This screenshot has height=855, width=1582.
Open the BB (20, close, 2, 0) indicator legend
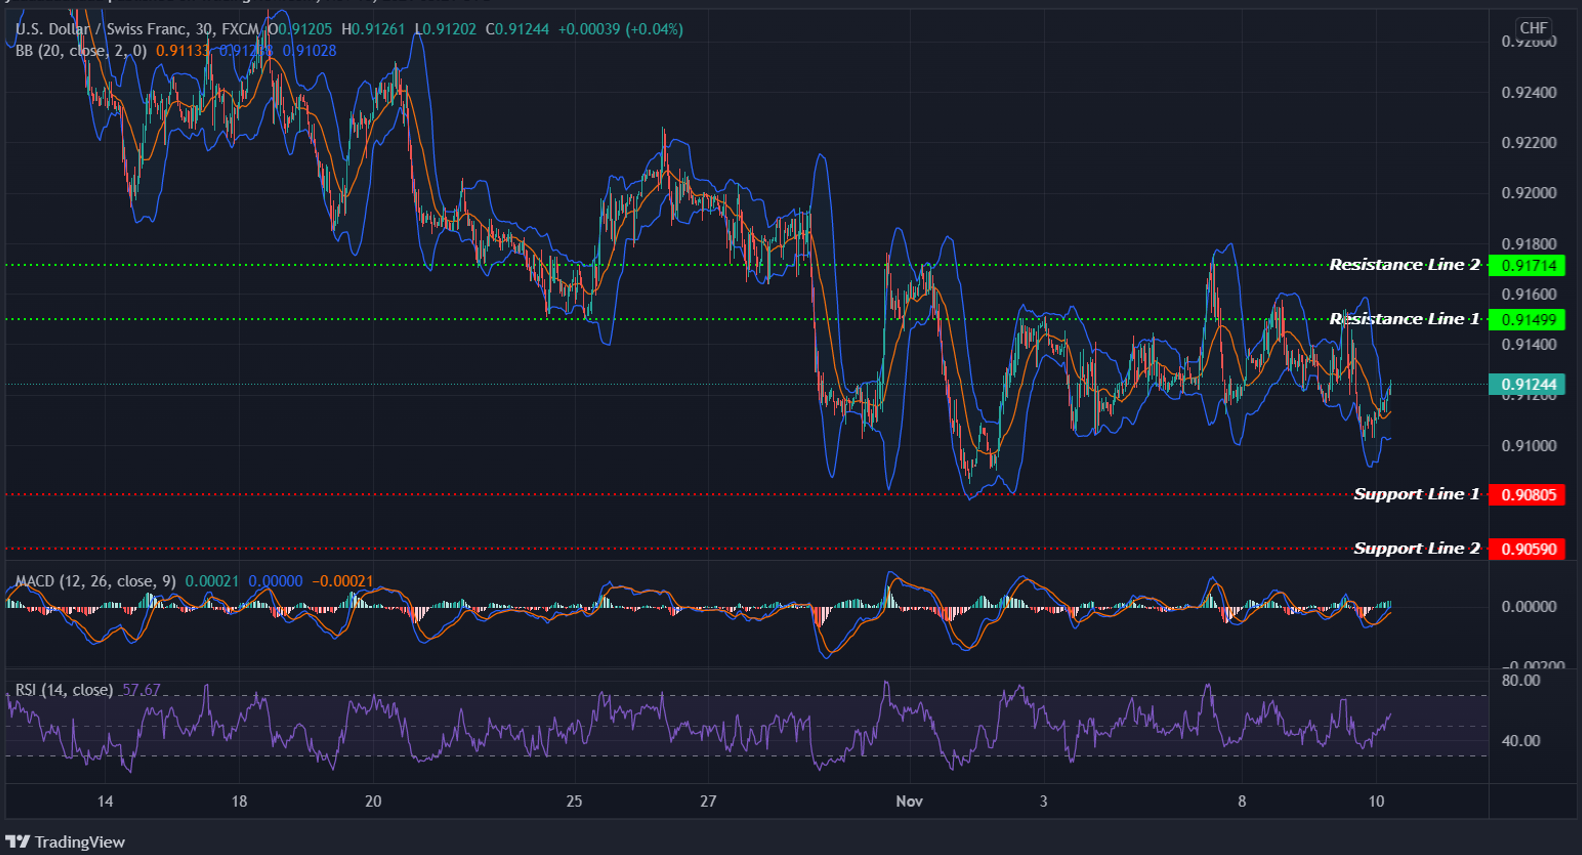click(x=81, y=50)
